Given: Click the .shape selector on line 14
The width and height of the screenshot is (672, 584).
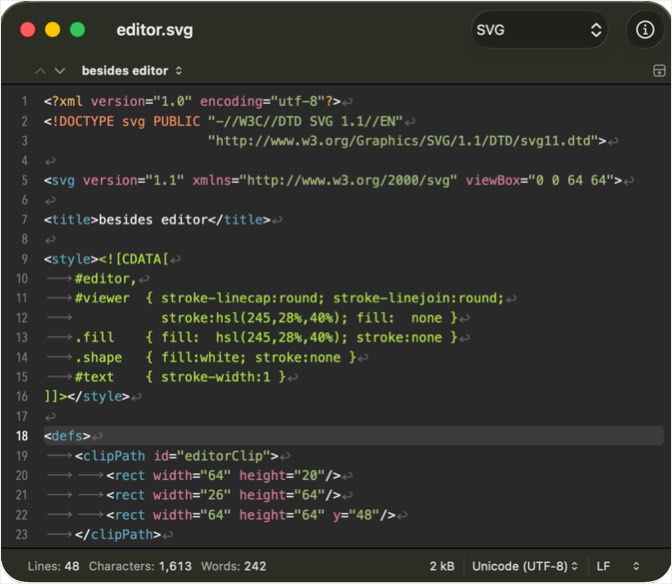Looking at the screenshot, I should [x=98, y=357].
